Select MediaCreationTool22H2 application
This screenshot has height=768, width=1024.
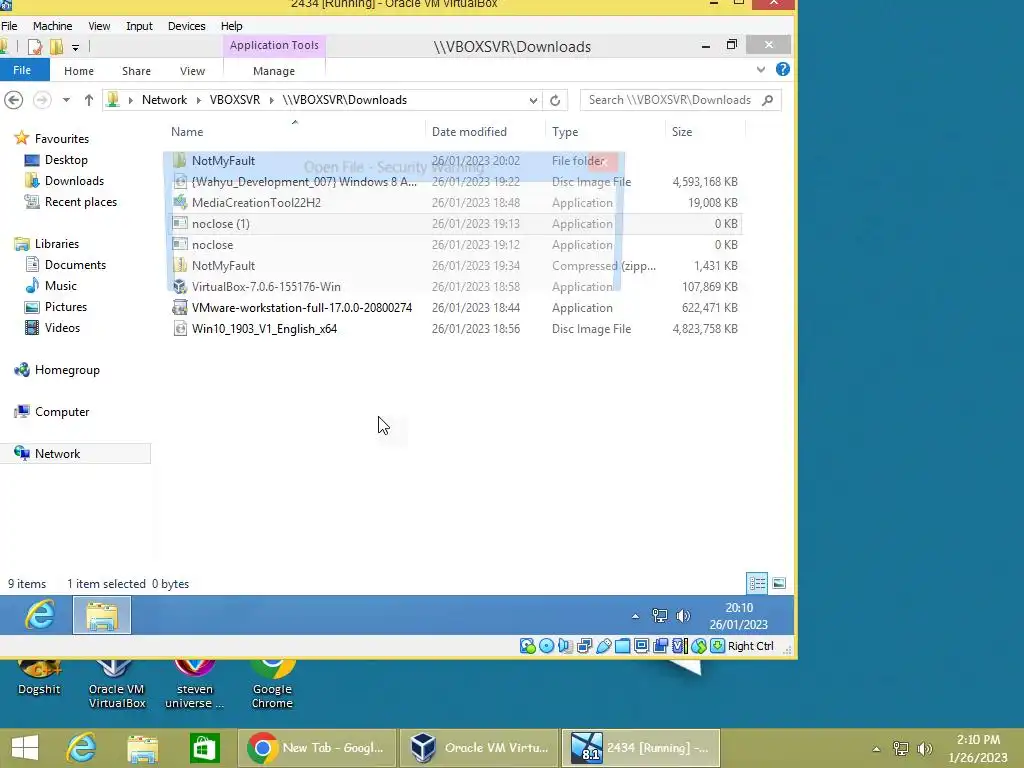tap(453, 202)
